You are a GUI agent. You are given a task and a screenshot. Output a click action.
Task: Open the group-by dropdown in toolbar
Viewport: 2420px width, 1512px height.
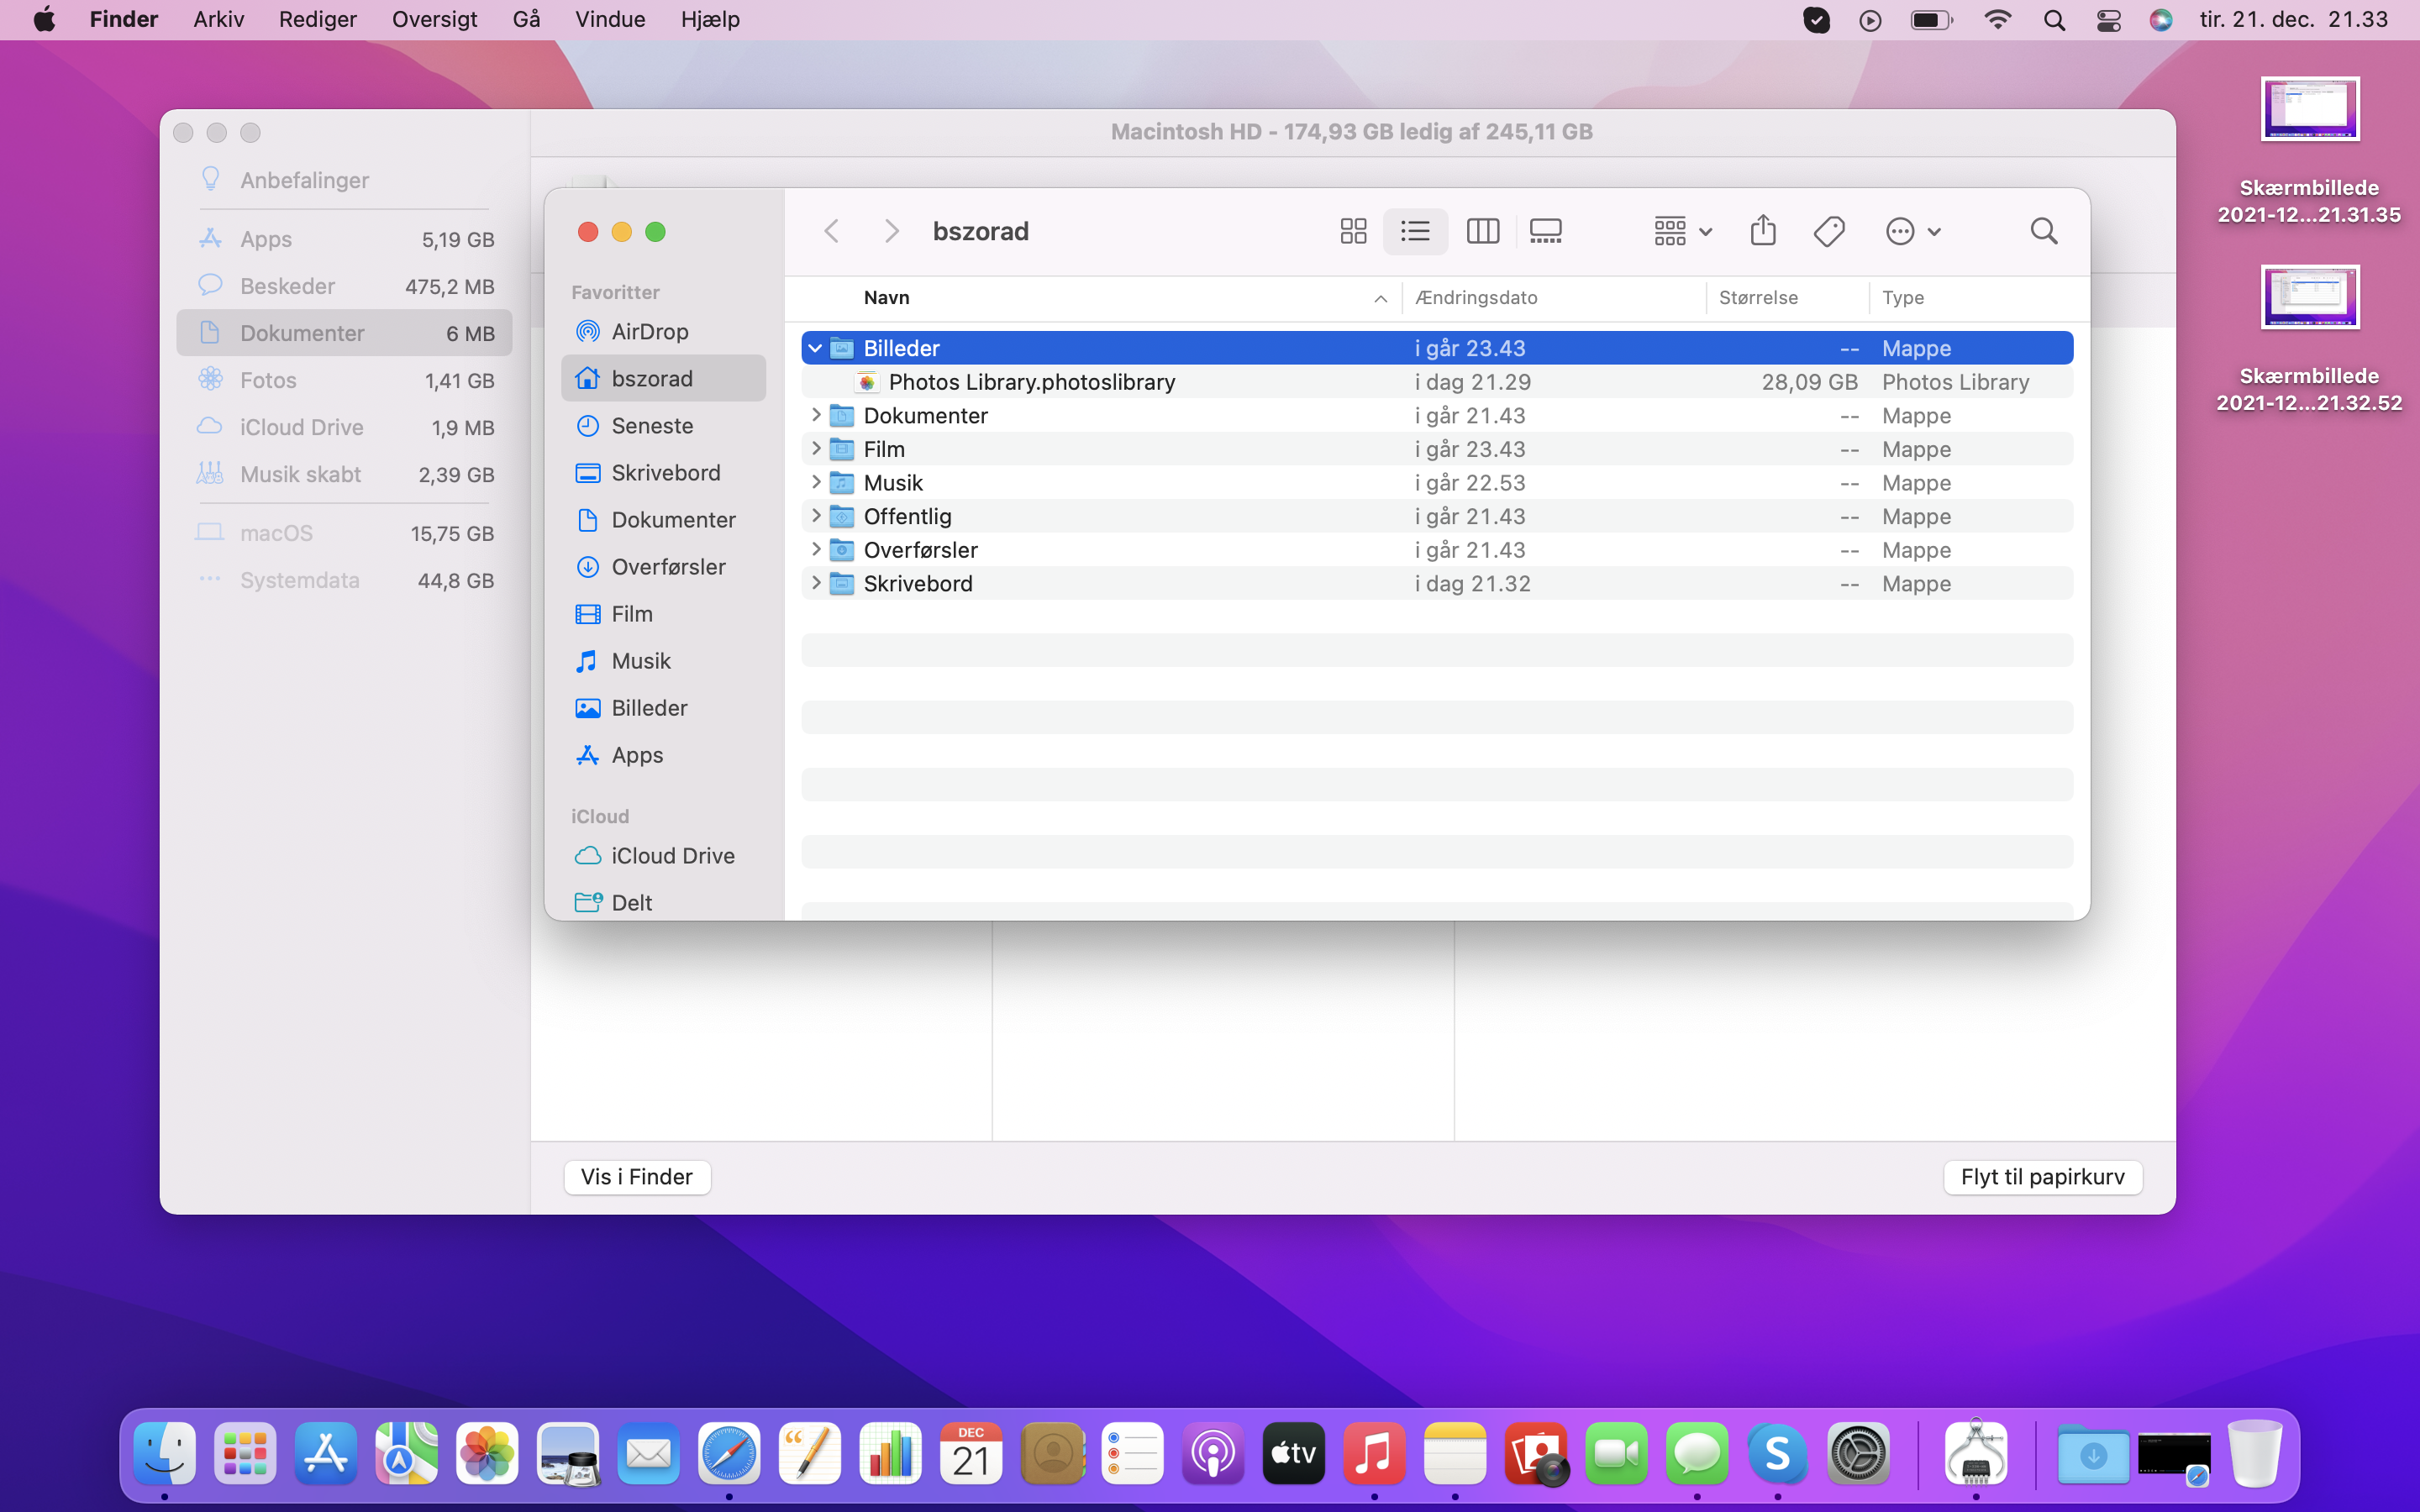(1682, 232)
